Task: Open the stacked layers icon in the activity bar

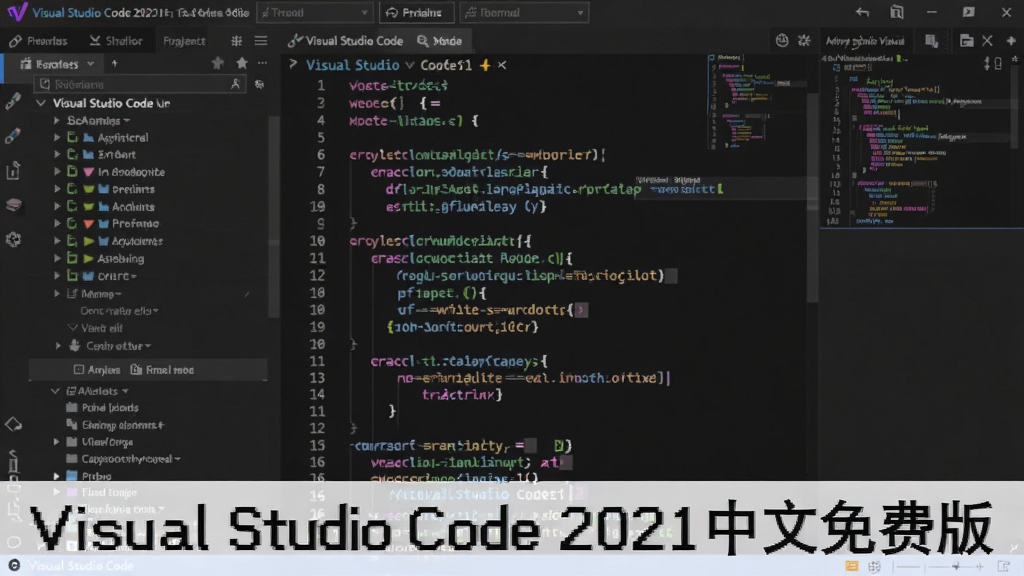Action: (x=13, y=204)
